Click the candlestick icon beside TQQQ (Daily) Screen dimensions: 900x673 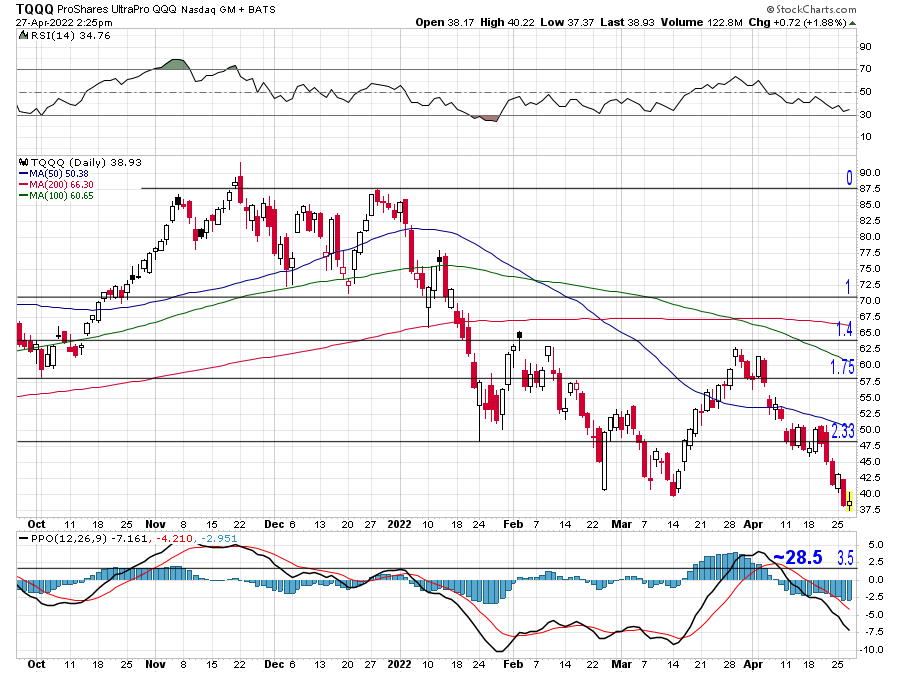tap(24, 162)
